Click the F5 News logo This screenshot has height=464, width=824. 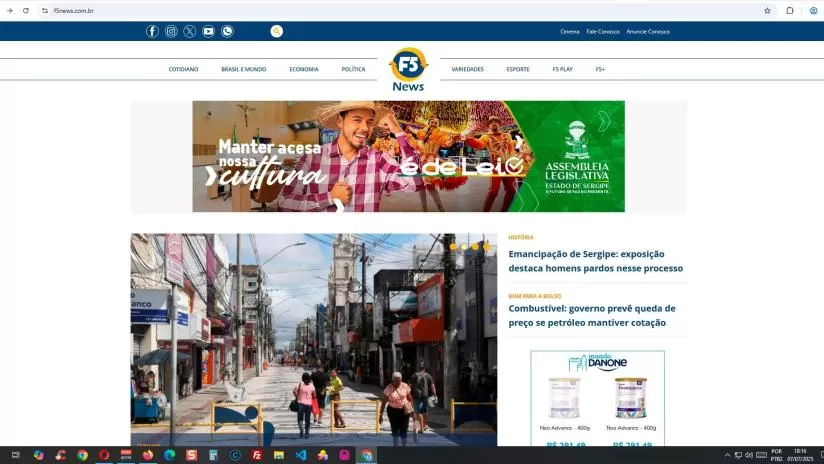[408, 70]
